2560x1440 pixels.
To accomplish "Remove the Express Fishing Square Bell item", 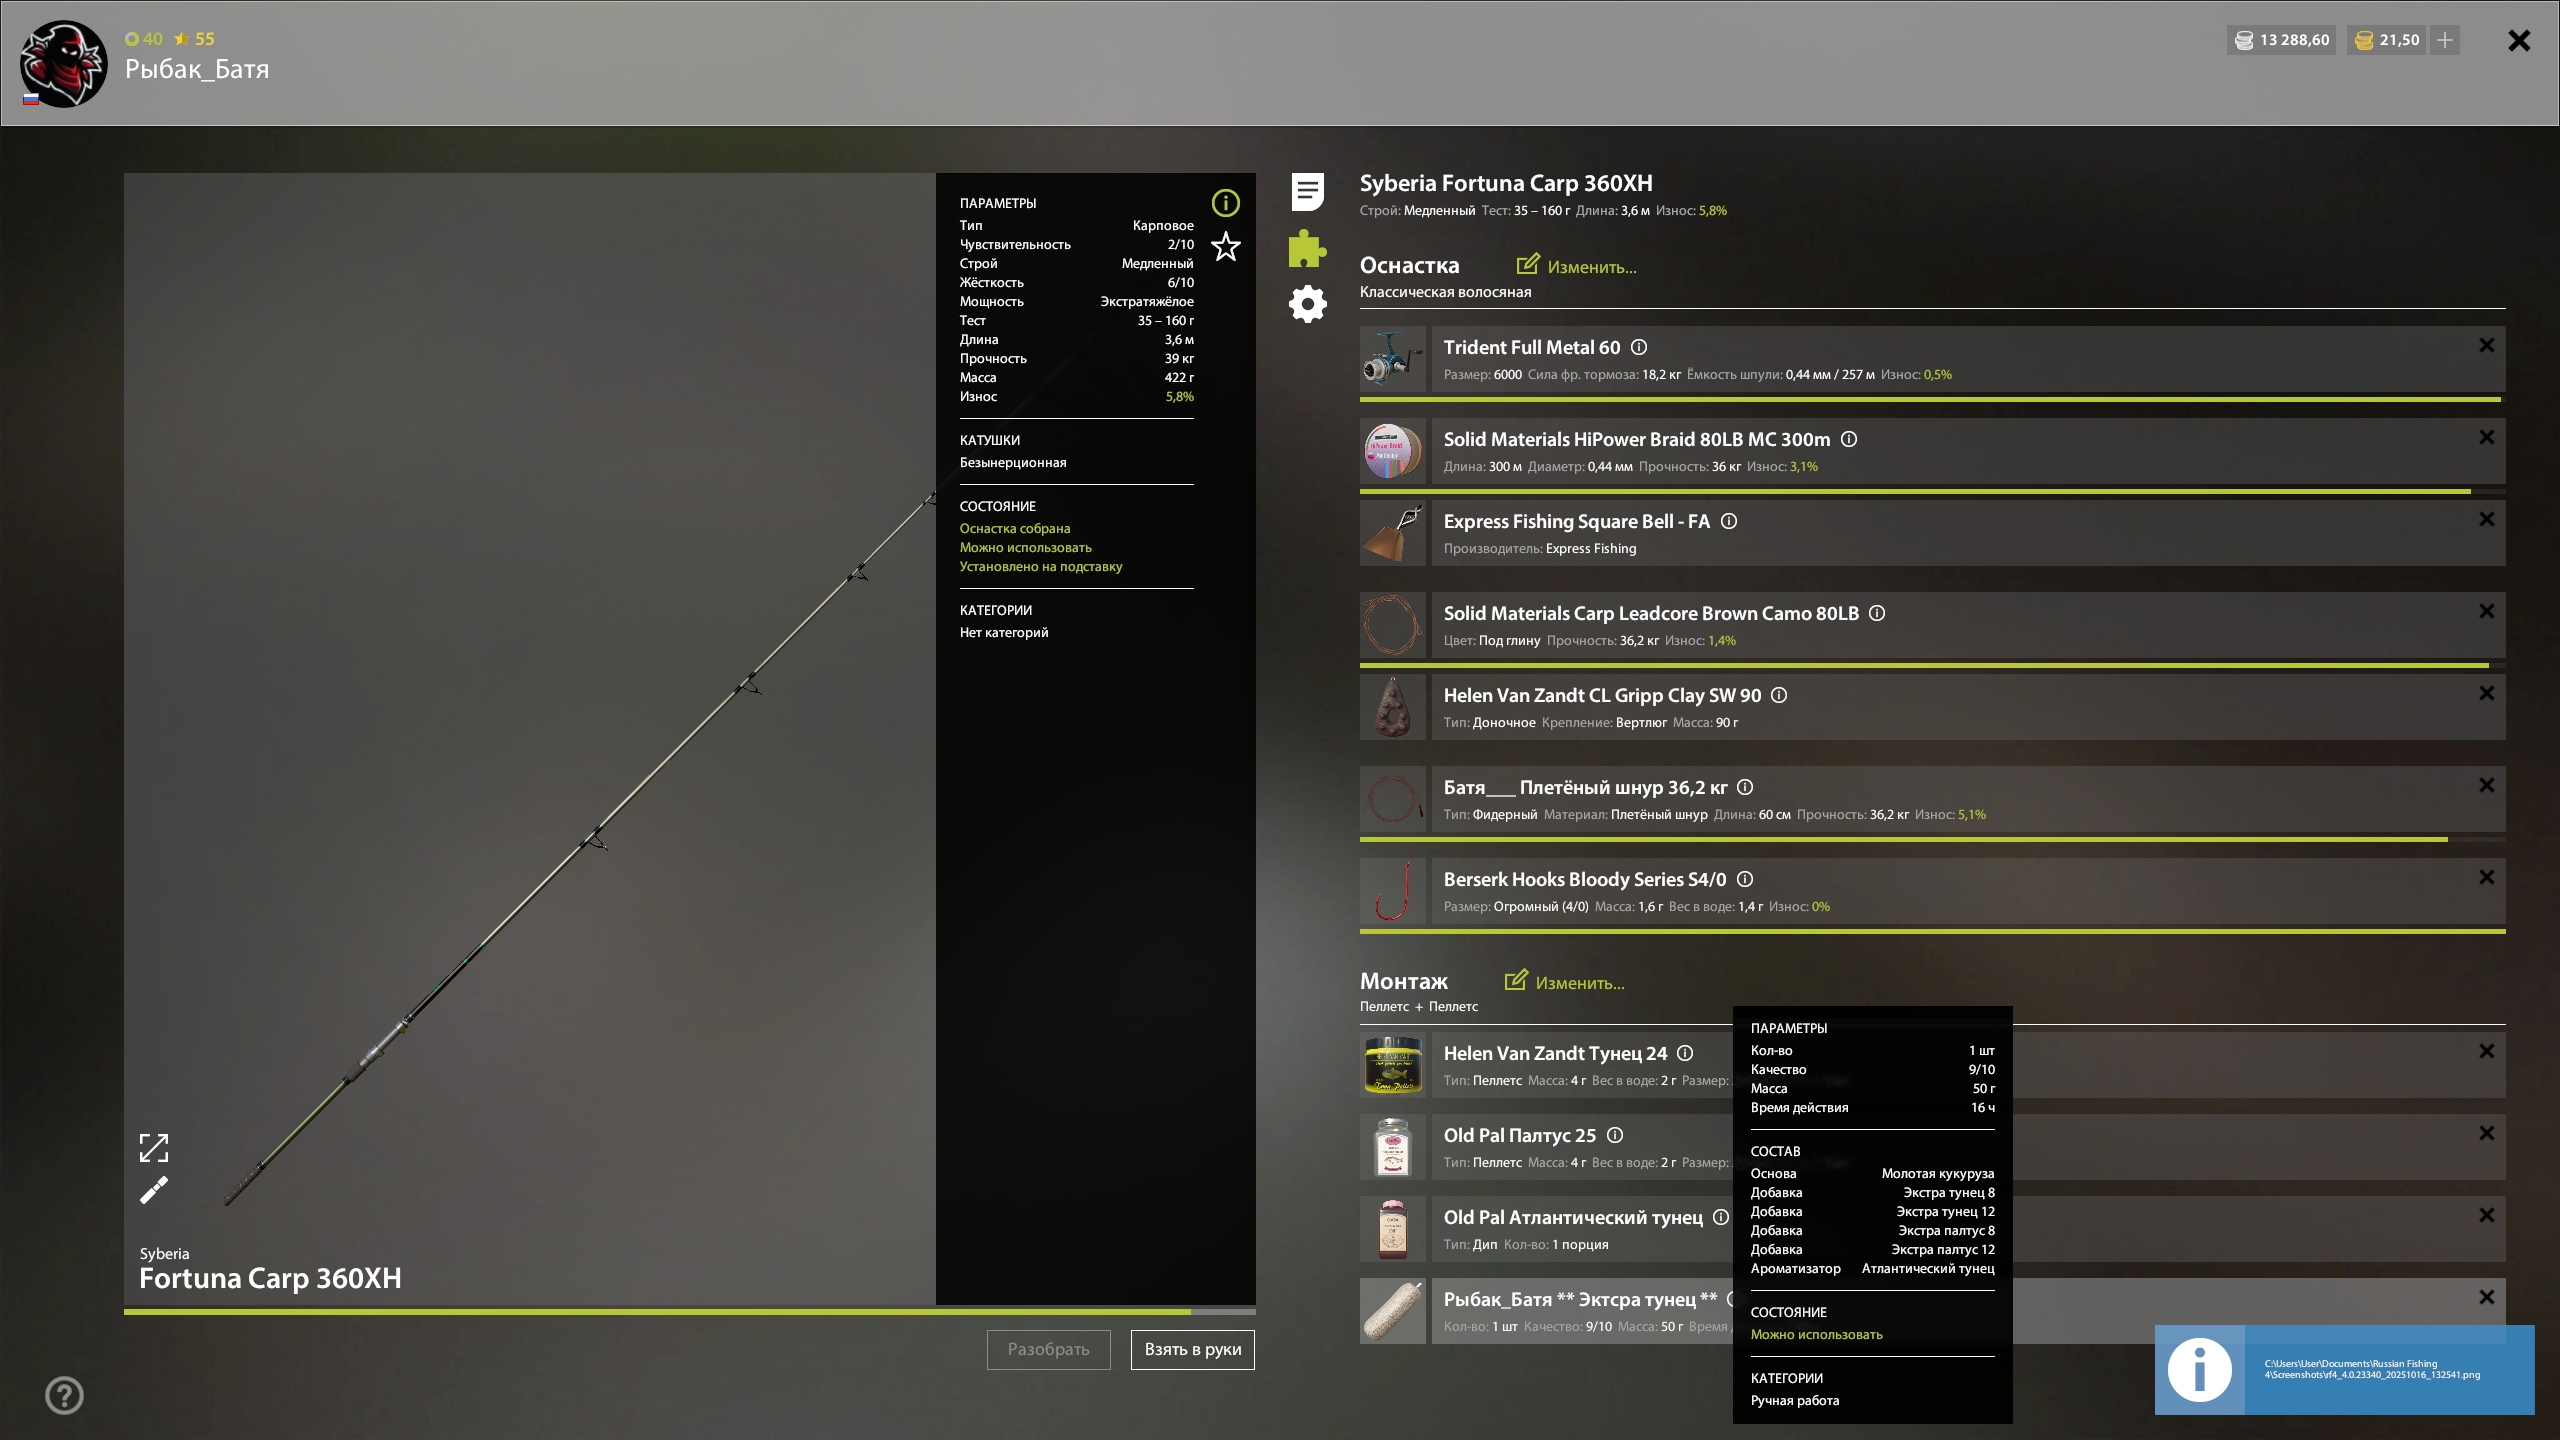I will pos(2486,519).
